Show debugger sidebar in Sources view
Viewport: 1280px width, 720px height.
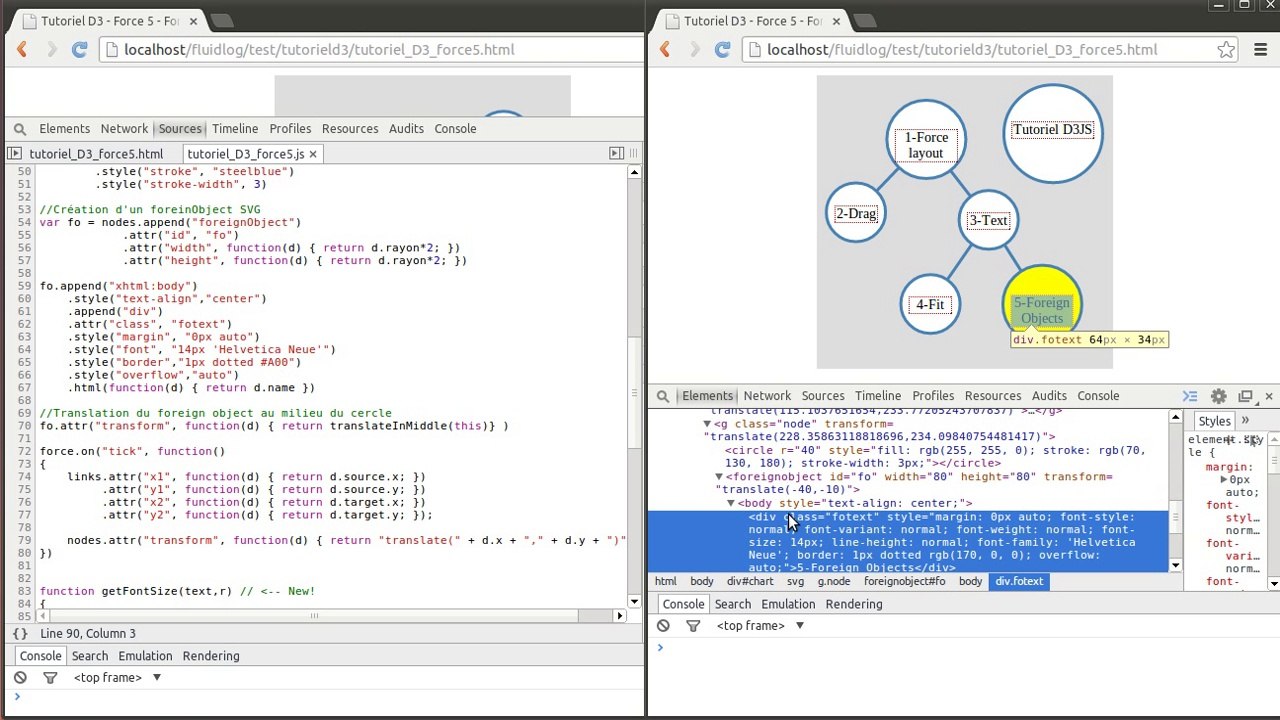click(x=616, y=153)
